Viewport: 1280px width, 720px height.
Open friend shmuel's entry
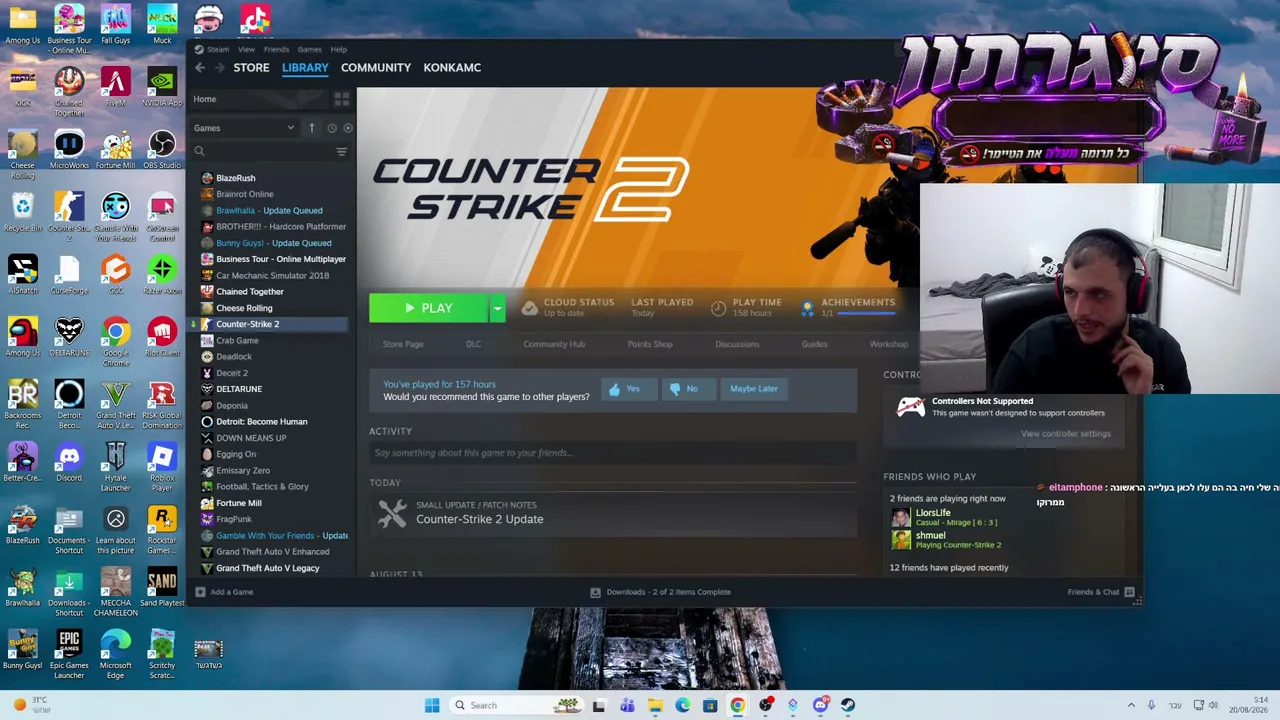coord(946,540)
